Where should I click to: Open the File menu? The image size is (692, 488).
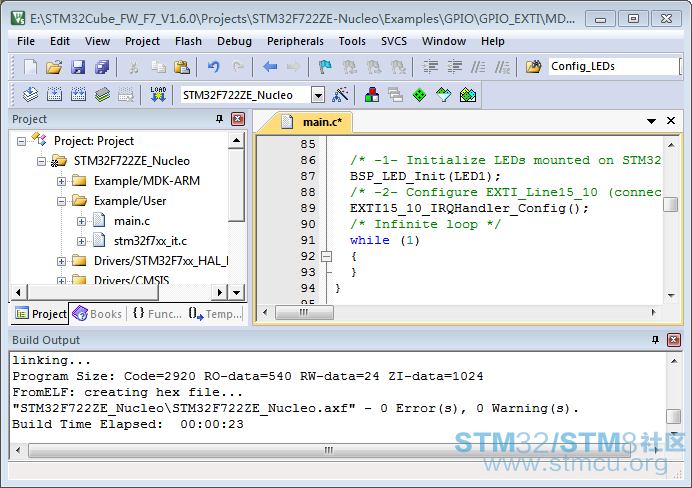pos(26,41)
